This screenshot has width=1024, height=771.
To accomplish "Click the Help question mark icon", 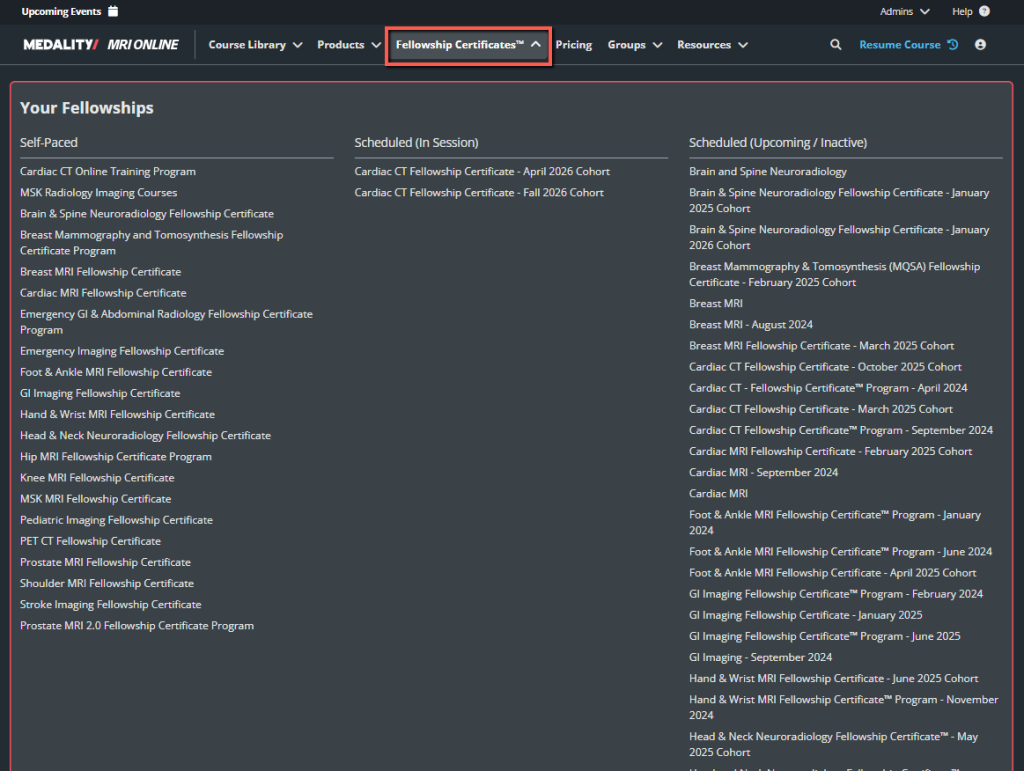I will pyautogui.click(x=984, y=11).
